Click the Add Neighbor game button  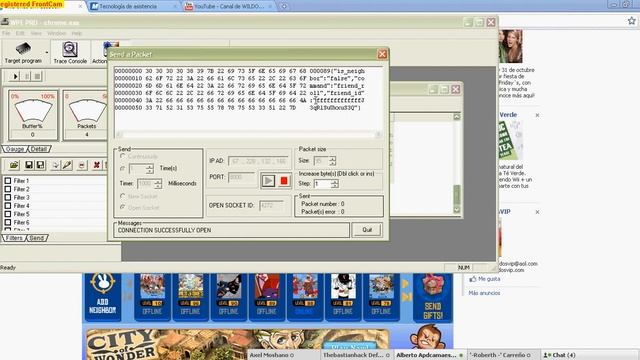[x=102, y=296]
